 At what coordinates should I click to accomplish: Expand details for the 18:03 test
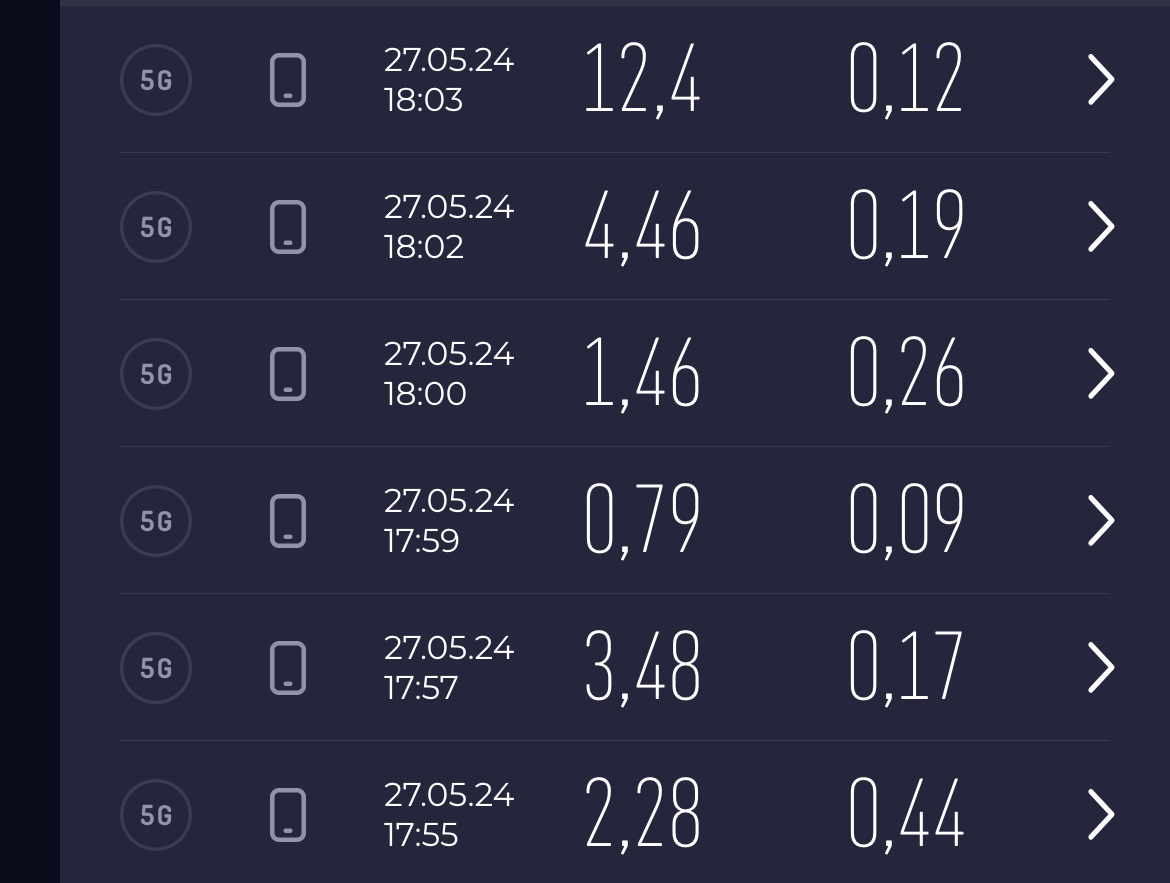[1100, 80]
